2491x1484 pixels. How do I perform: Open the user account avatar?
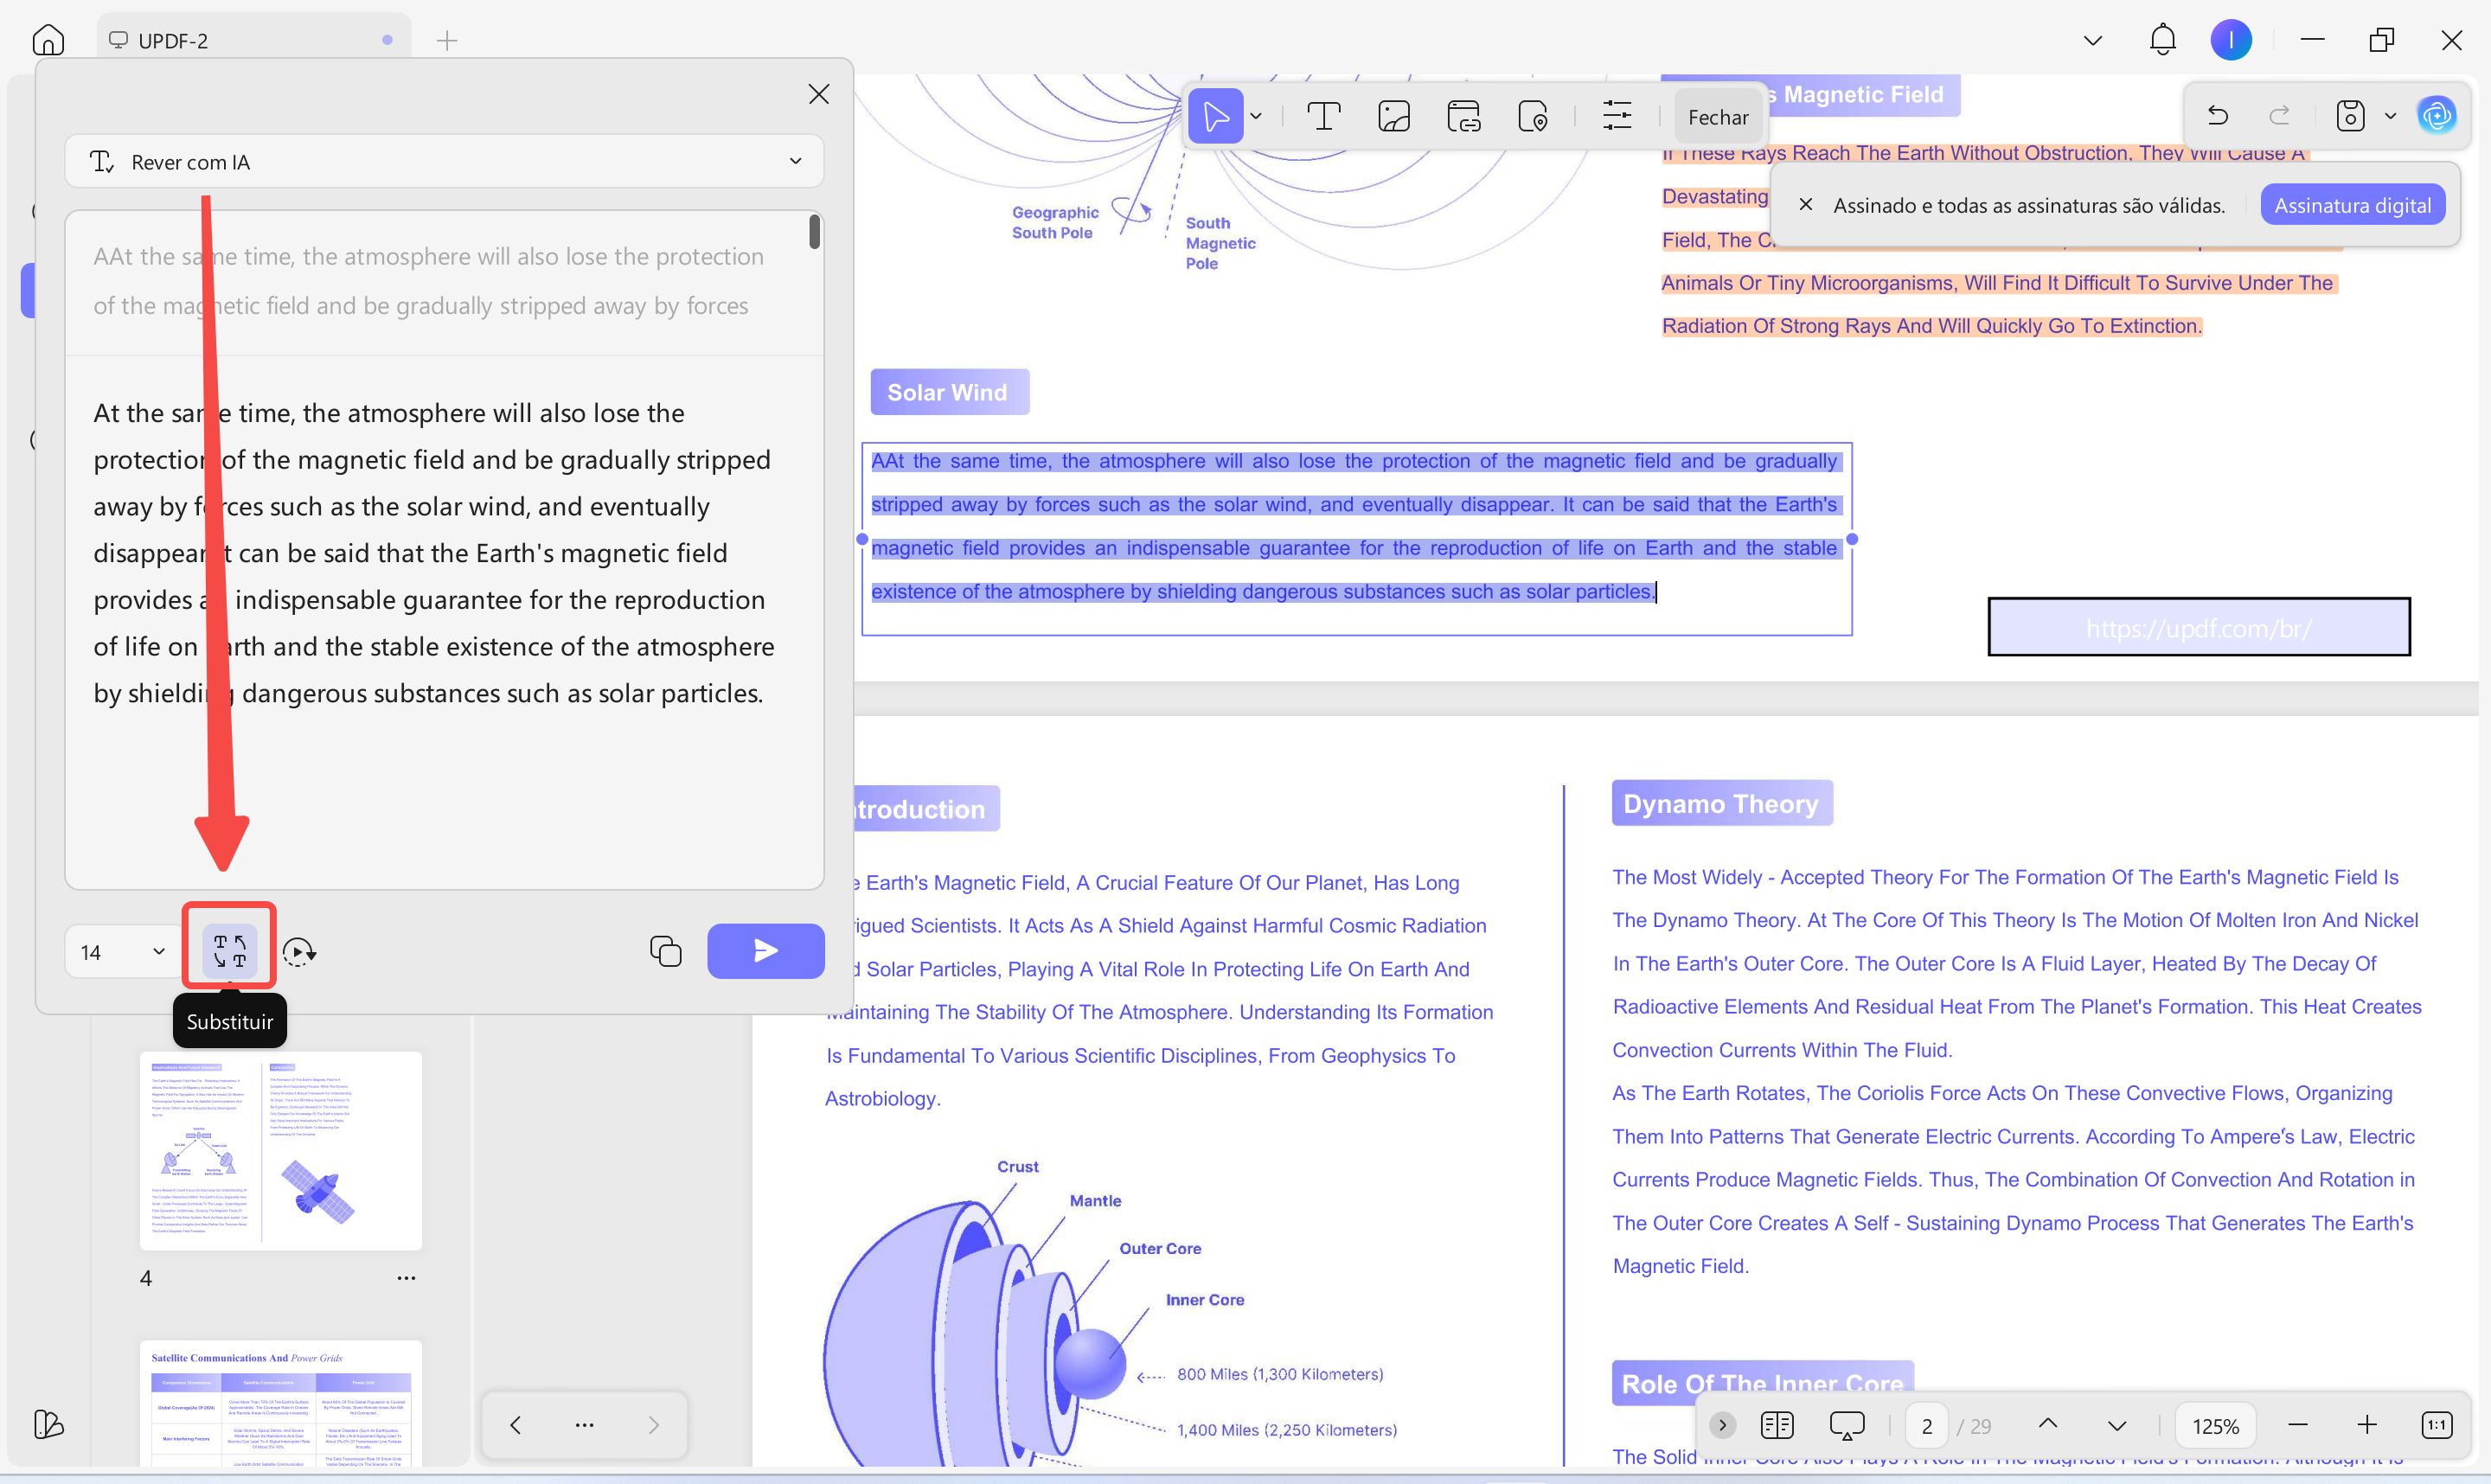(x=2230, y=40)
